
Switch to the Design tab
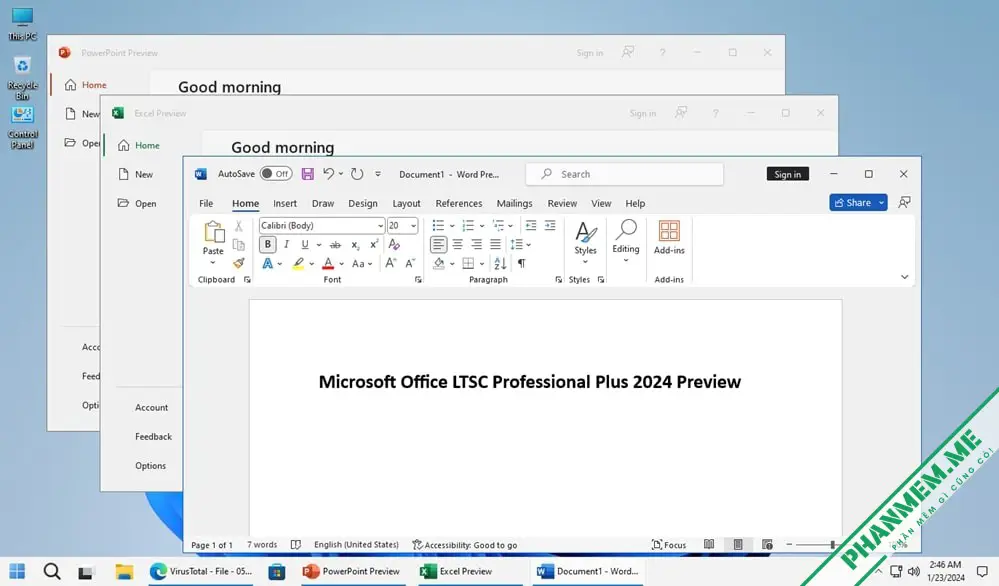pyautogui.click(x=363, y=203)
